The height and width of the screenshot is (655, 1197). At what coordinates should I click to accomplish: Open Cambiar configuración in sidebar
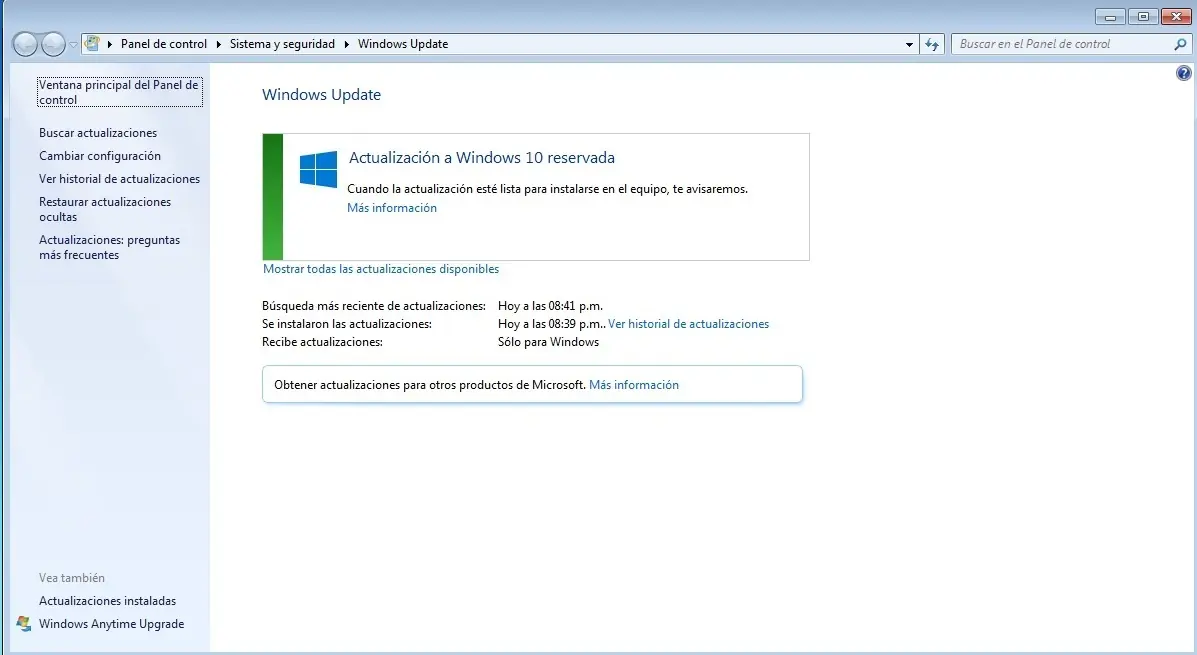[x=100, y=156]
